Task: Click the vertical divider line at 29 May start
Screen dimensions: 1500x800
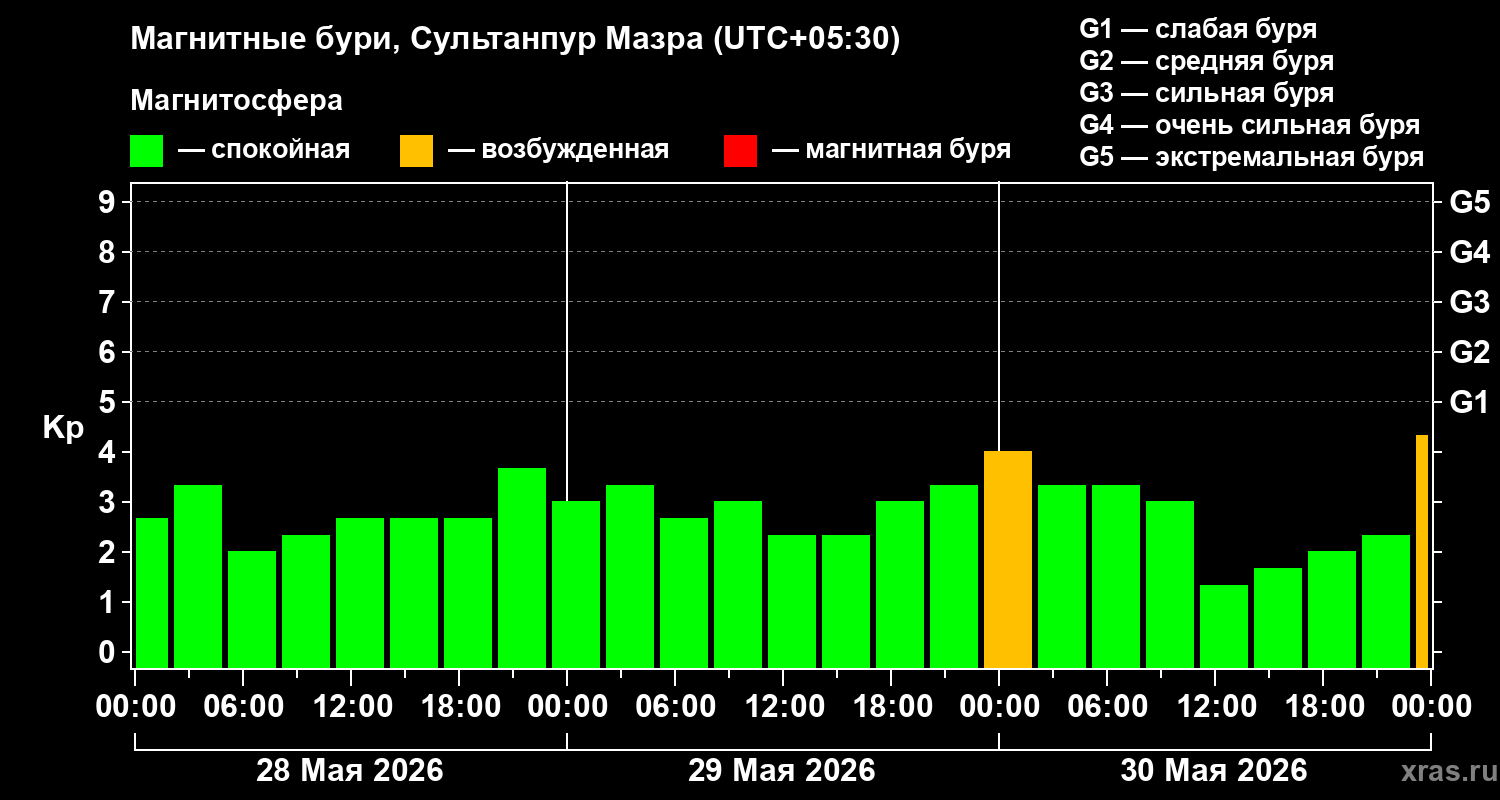Action: click(x=567, y=425)
